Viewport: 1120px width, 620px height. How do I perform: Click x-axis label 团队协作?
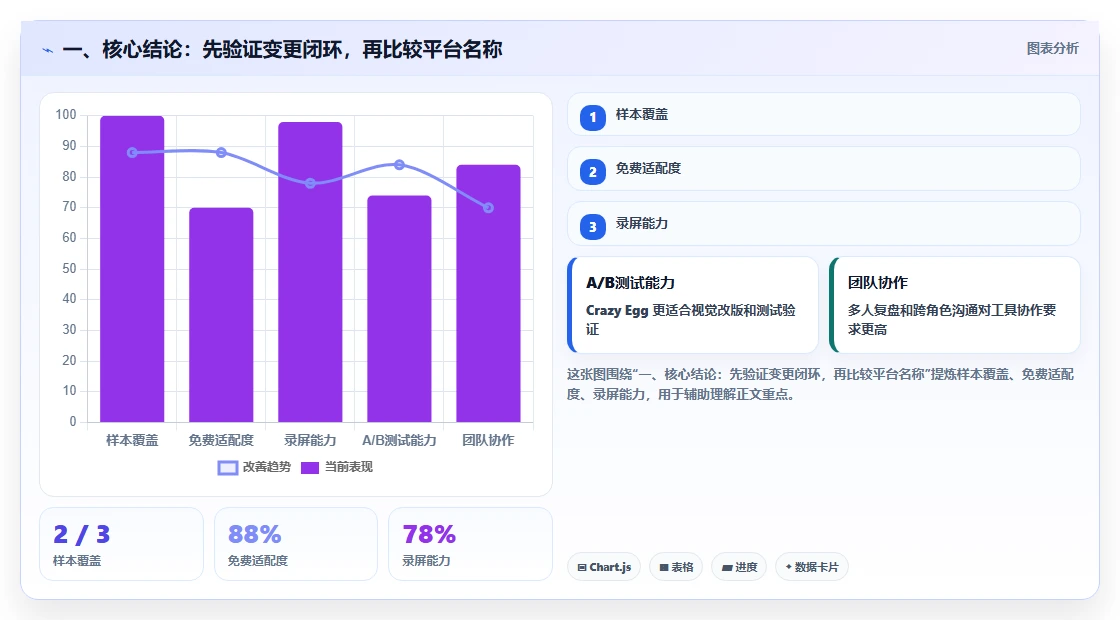(x=489, y=440)
